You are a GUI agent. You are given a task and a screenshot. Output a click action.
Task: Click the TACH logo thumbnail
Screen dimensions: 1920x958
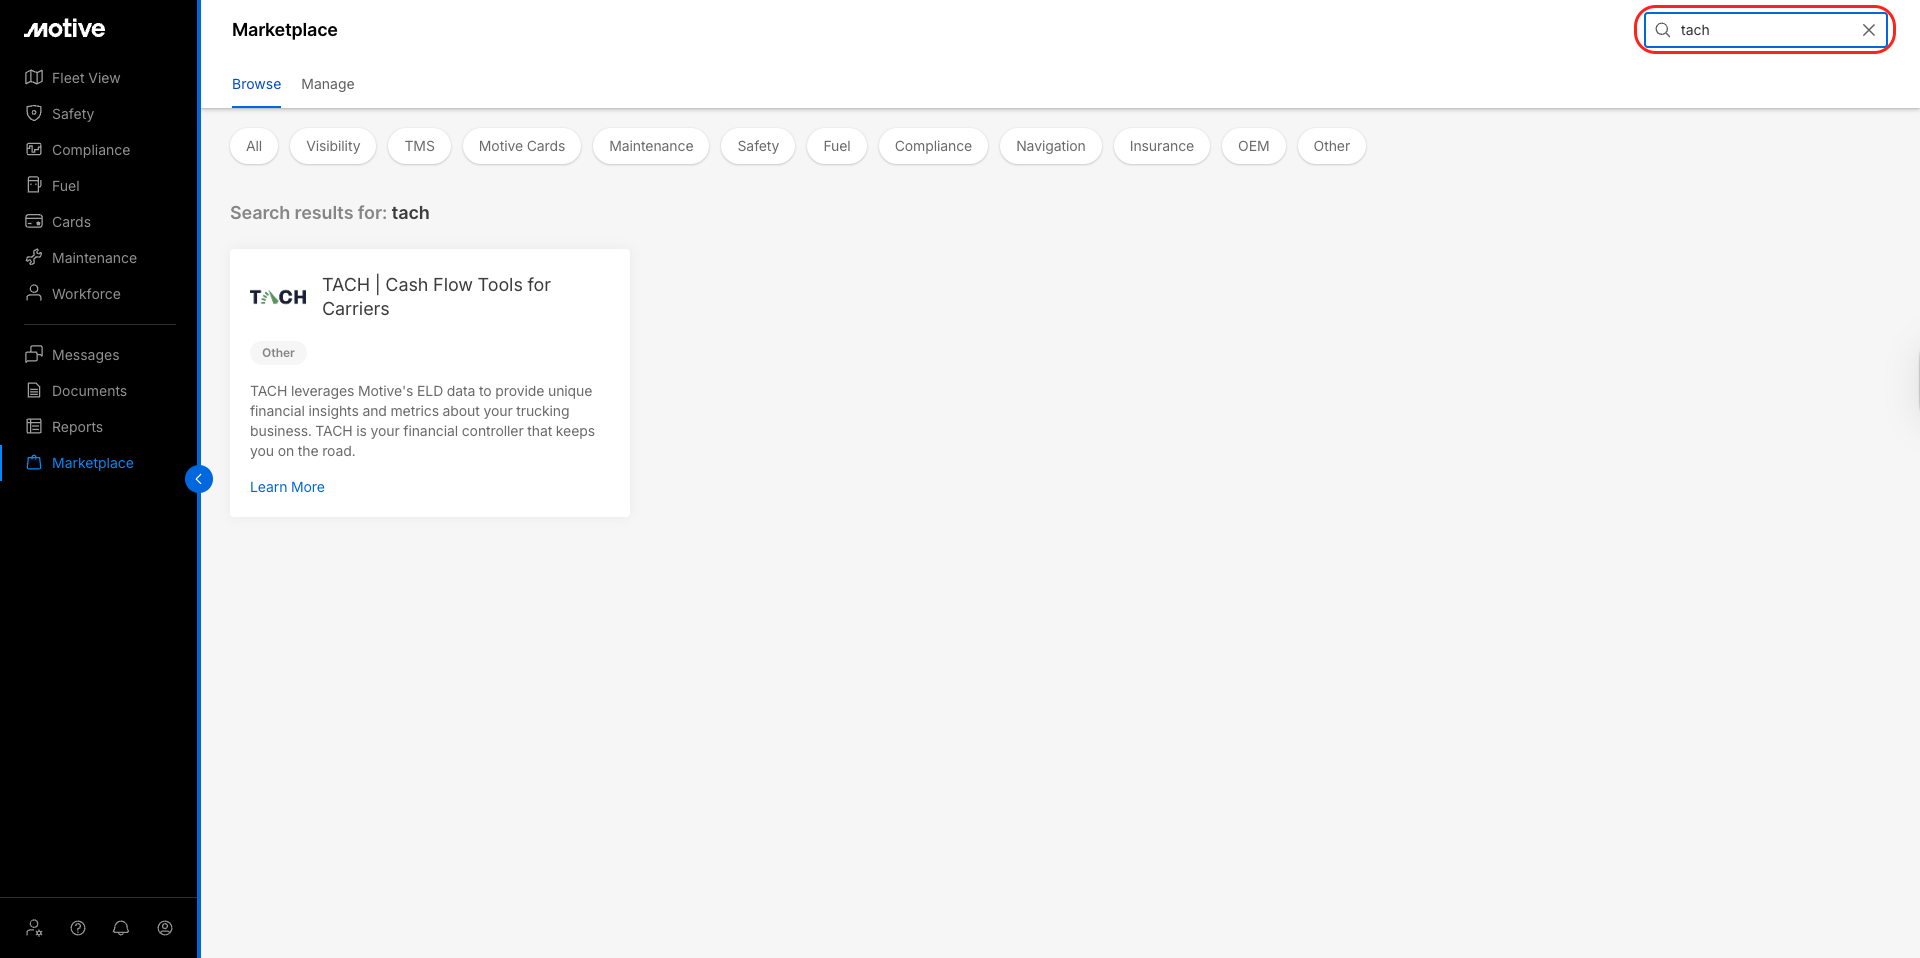click(278, 297)
